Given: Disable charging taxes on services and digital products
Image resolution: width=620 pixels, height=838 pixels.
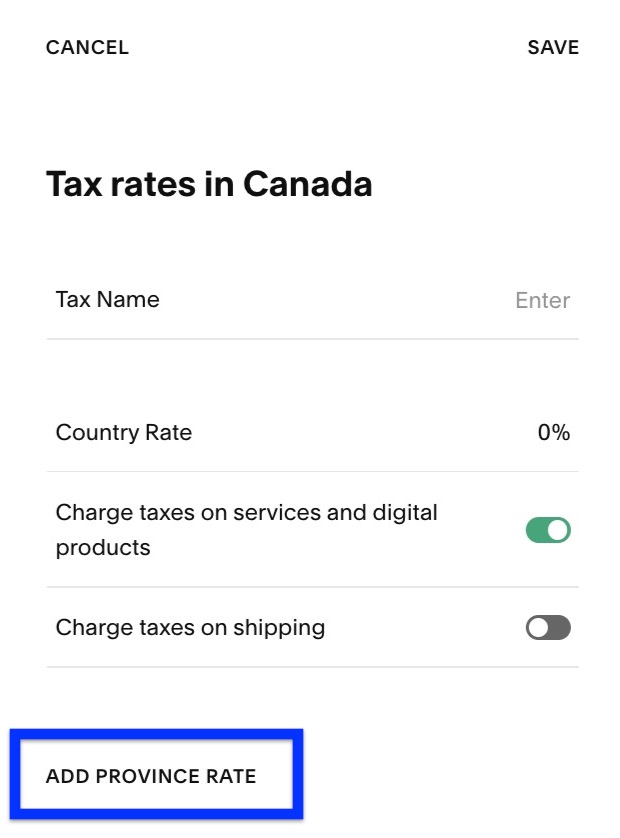Looking at the screenshot, I should point(547,530).
